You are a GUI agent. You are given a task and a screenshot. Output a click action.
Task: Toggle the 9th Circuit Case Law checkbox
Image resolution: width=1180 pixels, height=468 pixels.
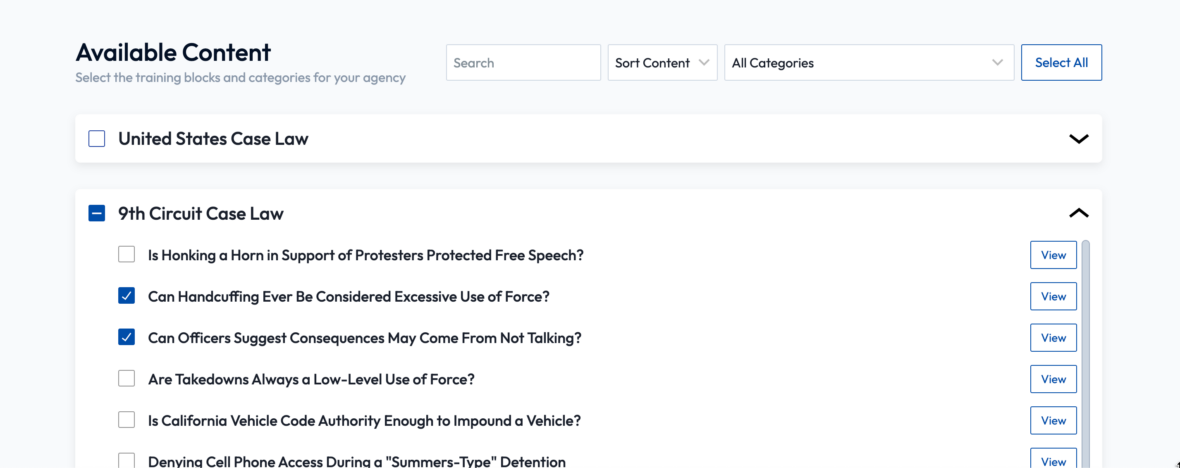97,213
